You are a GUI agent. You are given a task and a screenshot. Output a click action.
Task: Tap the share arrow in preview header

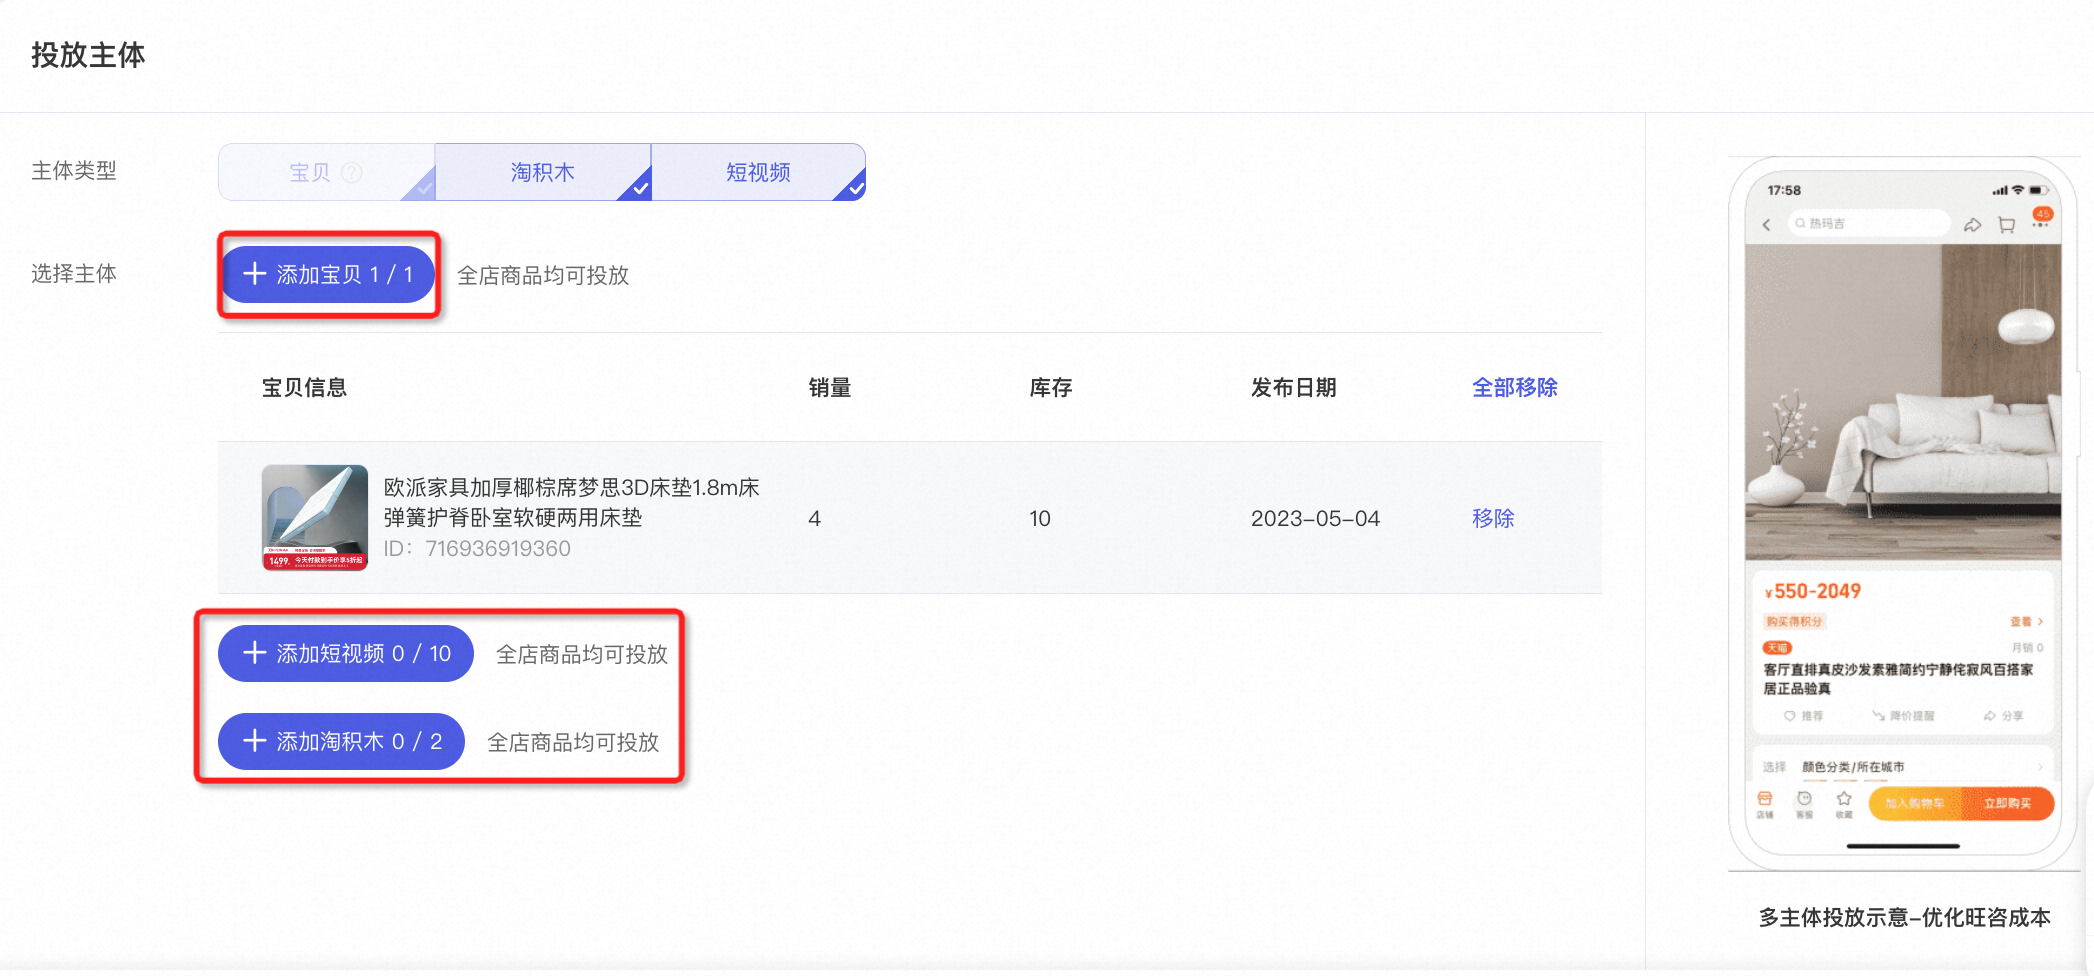pos(1972,224)
